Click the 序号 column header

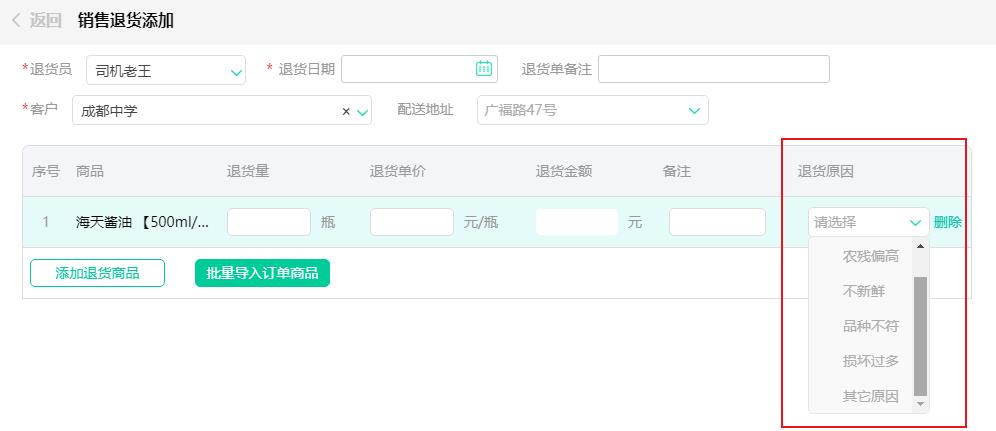[46, 171]
